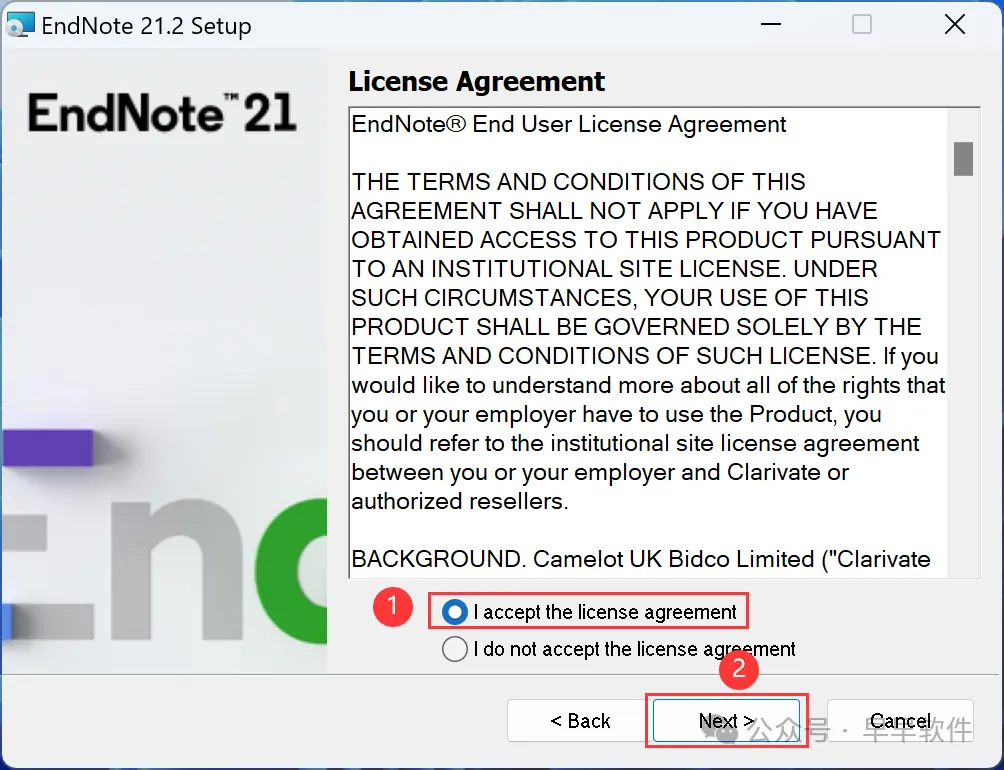Image resolution: width=1004 pixels, height=770 pixels.
Task: Click the EndNote setup icon in title bar
Action: 19,25
